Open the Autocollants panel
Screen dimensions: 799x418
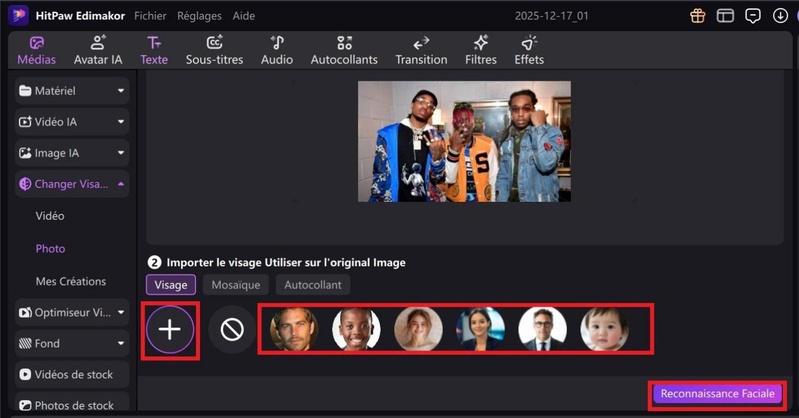[x=344, y=50]
